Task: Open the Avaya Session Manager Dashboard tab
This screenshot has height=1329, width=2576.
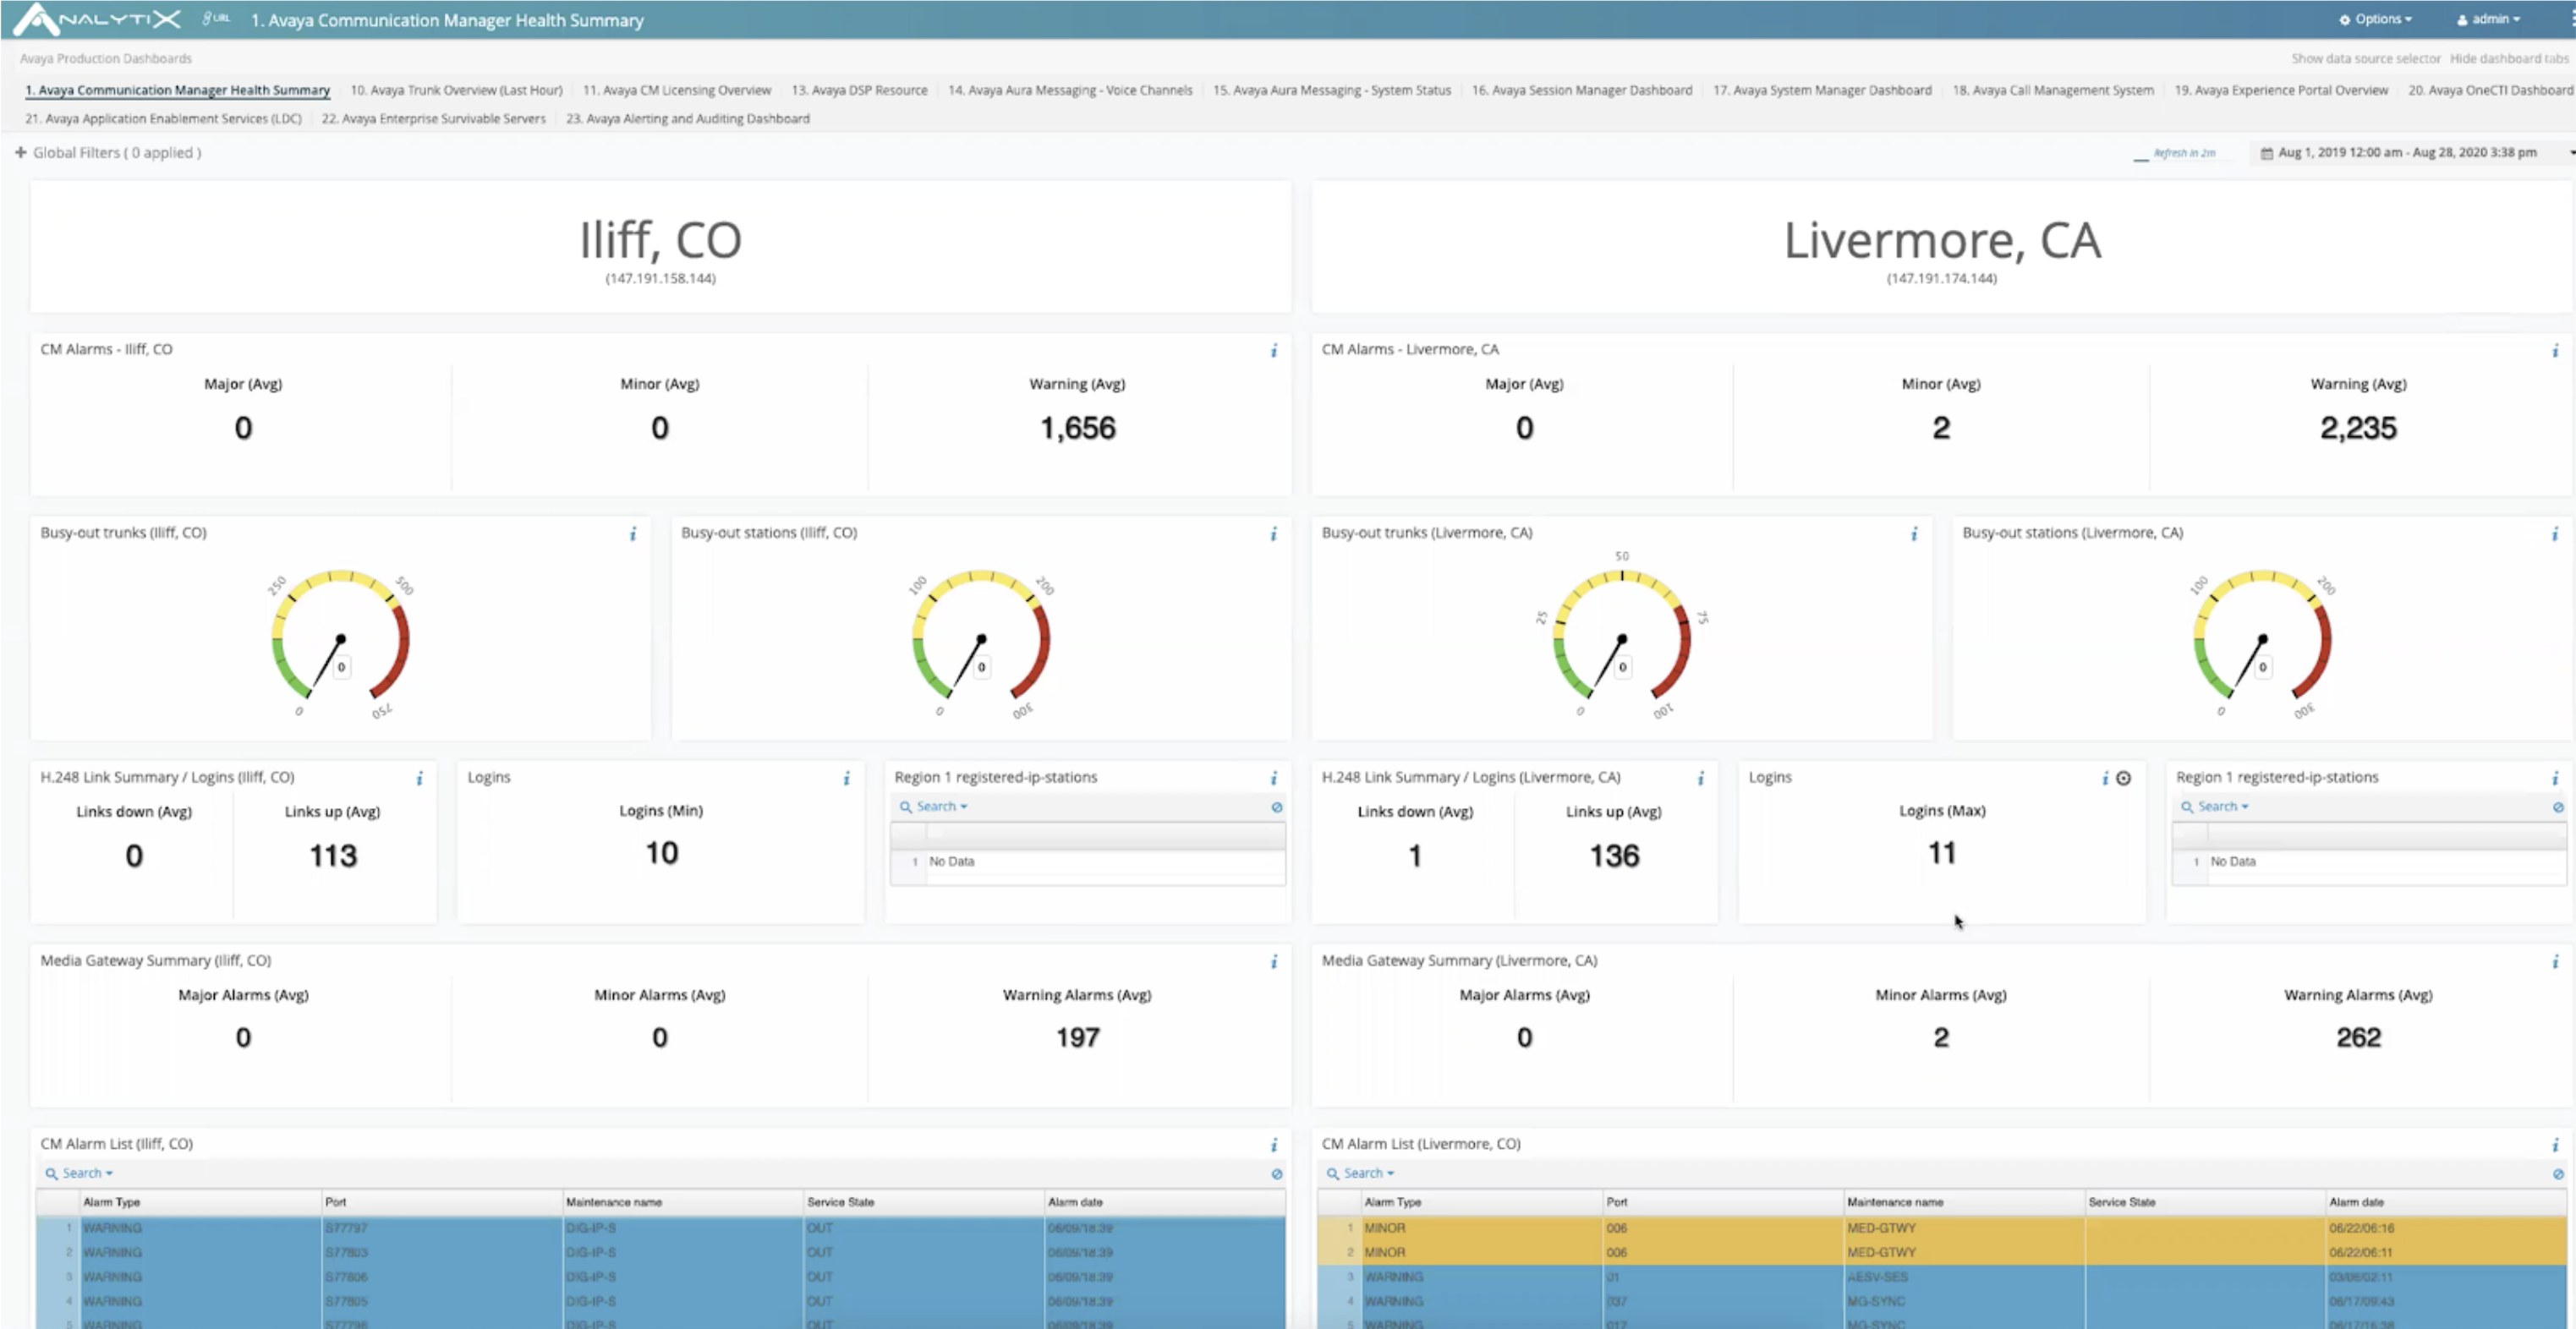Action: click(1583, 89)
